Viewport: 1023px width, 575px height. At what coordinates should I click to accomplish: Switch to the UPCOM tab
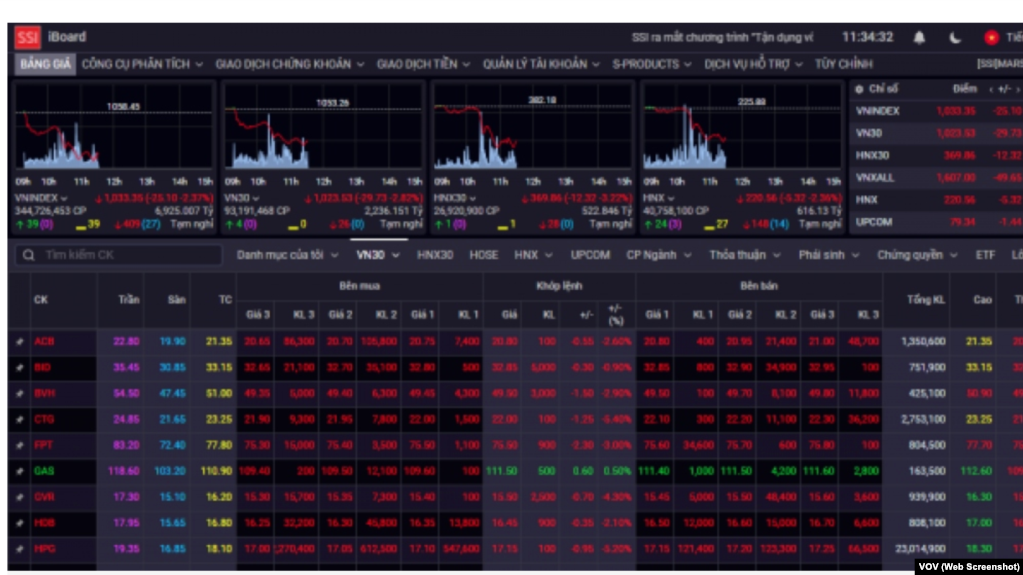[x=590, y=255]
